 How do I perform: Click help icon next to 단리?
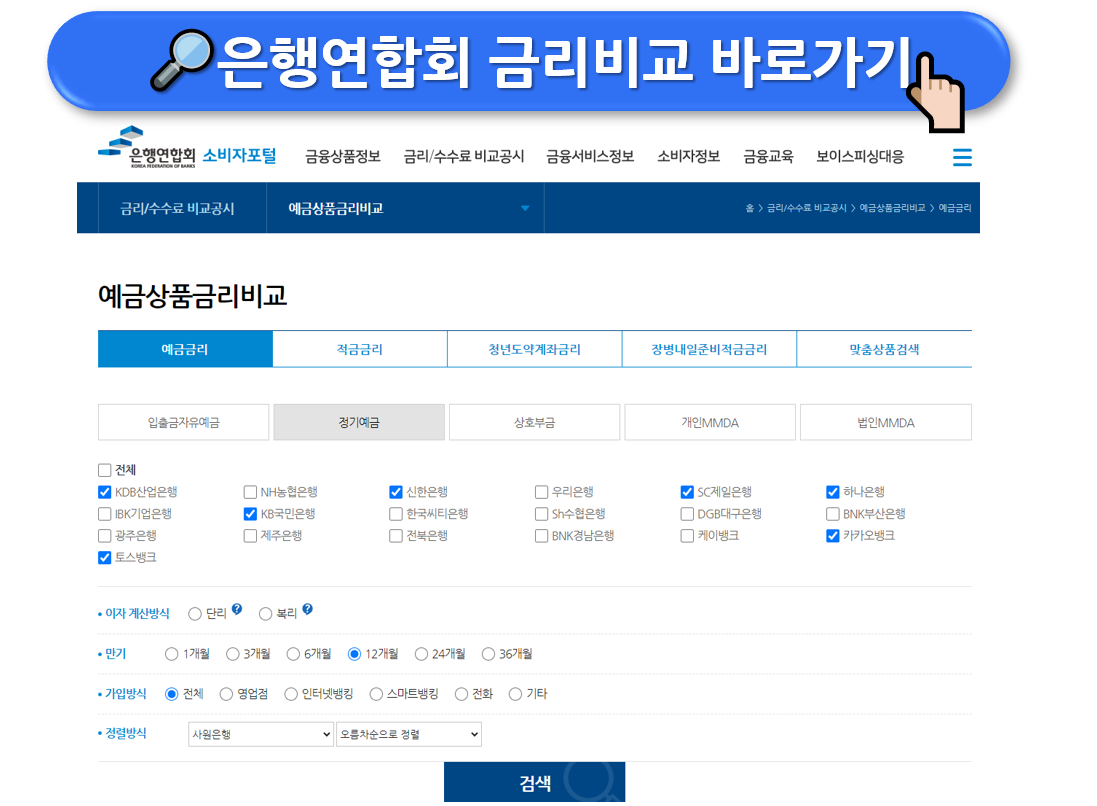tap(237, 609)
